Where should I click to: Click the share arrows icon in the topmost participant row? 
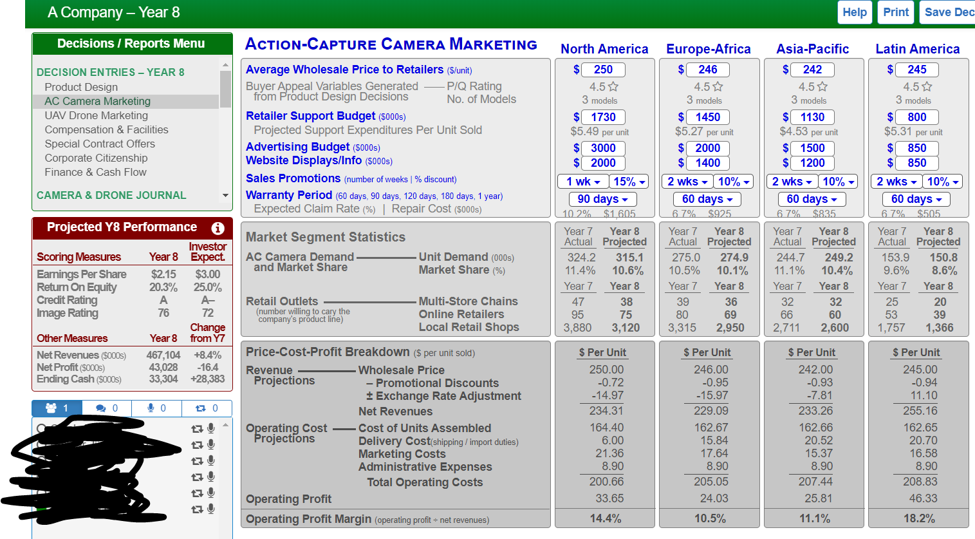[x=197, y=429]
